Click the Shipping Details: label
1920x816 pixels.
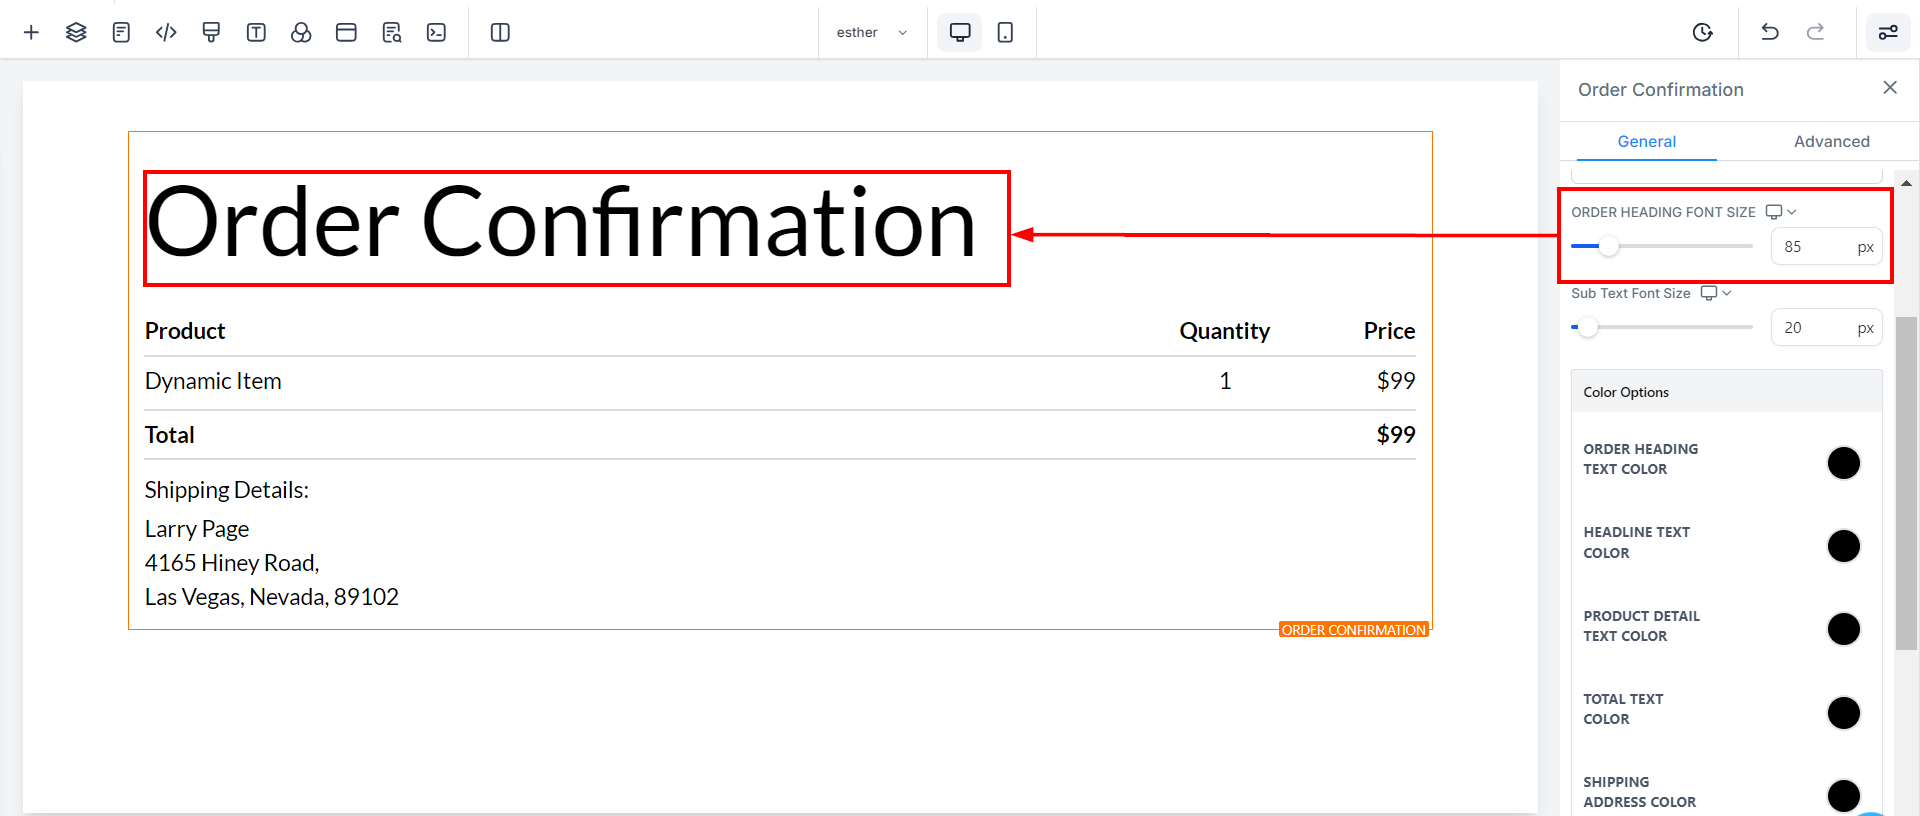tap(227, 490)
